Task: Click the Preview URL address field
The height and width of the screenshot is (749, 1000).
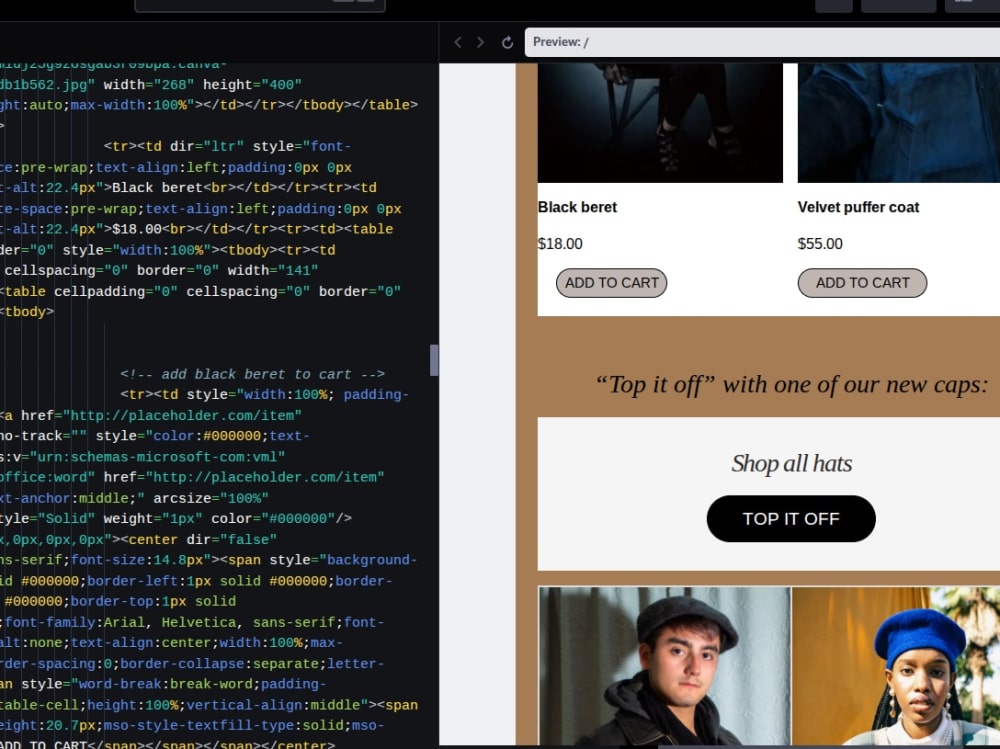Action: click(762, 42)
